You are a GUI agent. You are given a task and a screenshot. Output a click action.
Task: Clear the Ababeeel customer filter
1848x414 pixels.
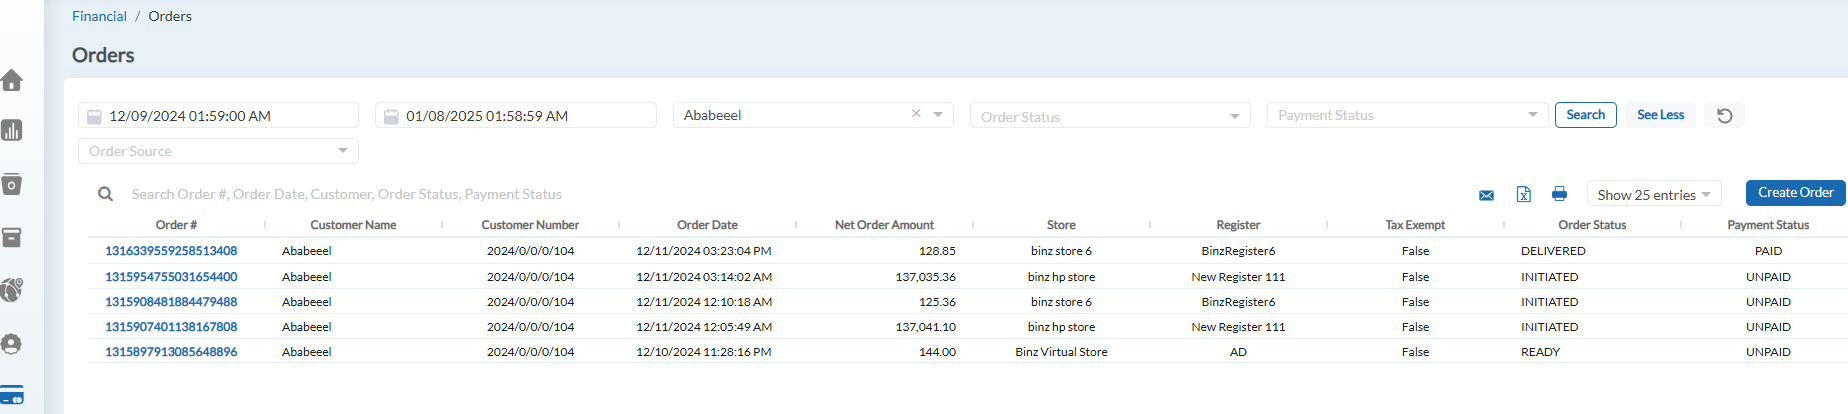tap(916, 114)
